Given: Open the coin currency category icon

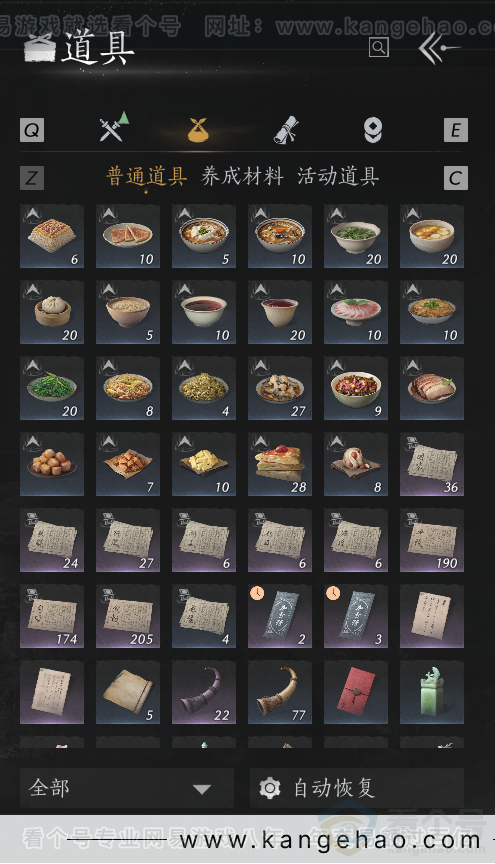Looking at the screenshot, I should (373, 130).
